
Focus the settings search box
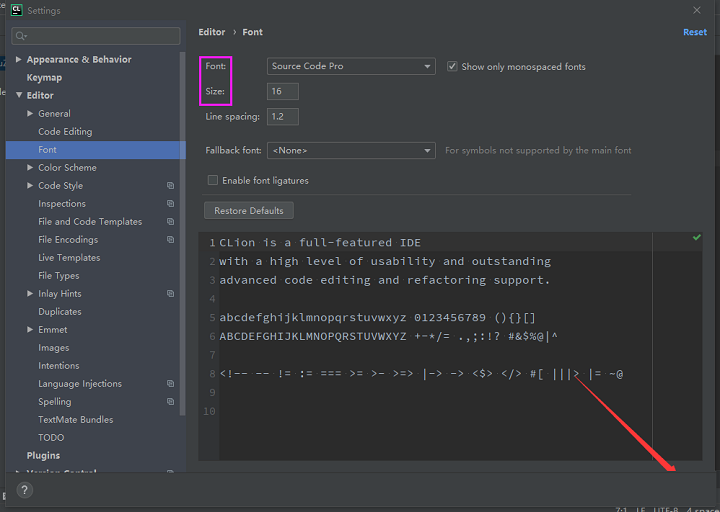(x=96, y=36)
